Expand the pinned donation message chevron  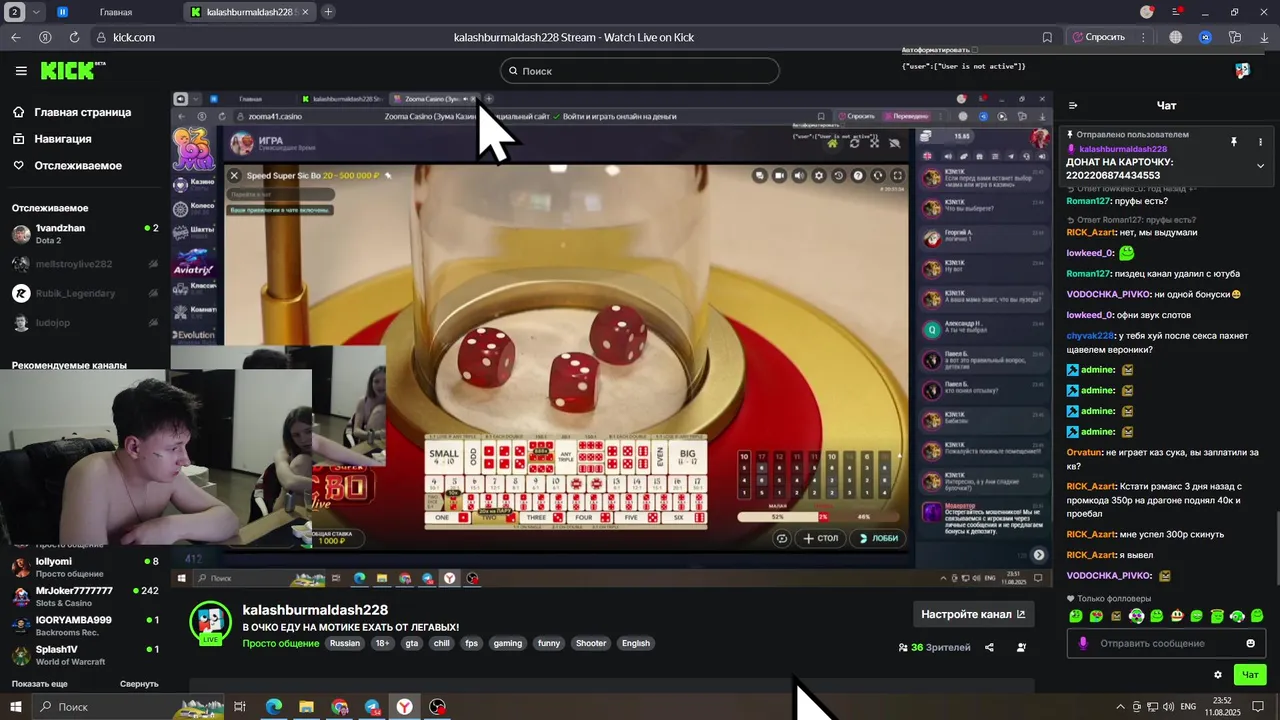coord(1260,166)
